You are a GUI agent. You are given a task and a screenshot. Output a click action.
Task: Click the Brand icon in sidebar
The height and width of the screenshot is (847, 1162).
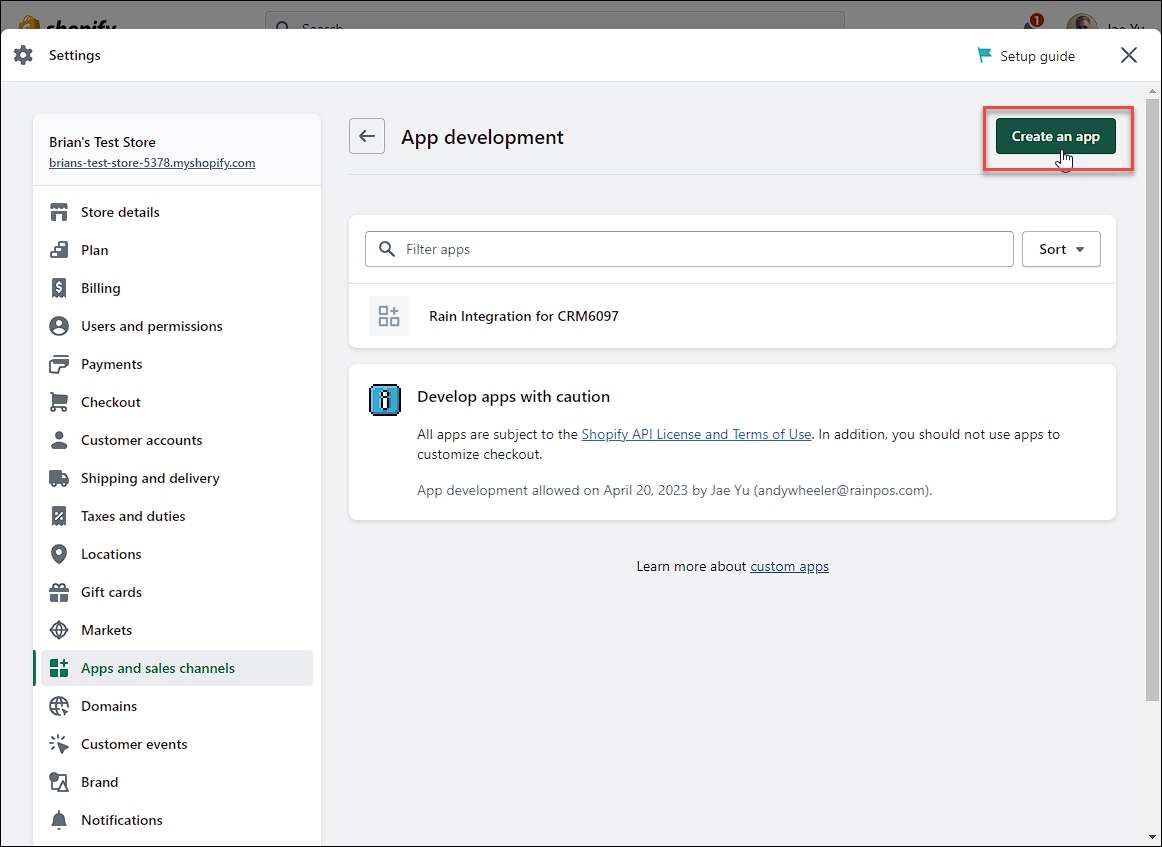point(59,782)
